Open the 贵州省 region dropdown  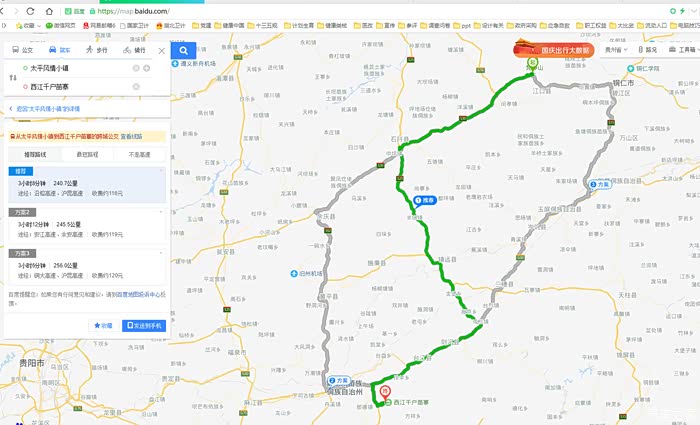point(616,50)
